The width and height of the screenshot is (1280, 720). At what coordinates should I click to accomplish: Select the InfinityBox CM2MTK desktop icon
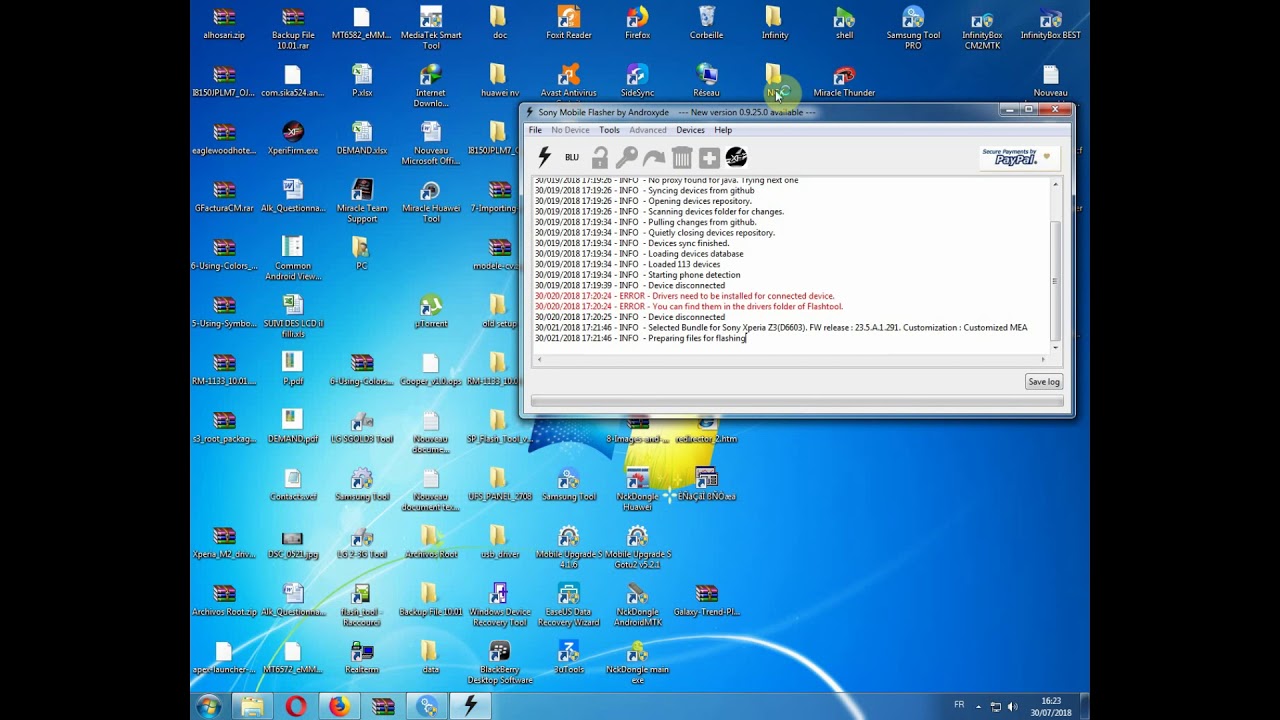[x=982, y=28]
